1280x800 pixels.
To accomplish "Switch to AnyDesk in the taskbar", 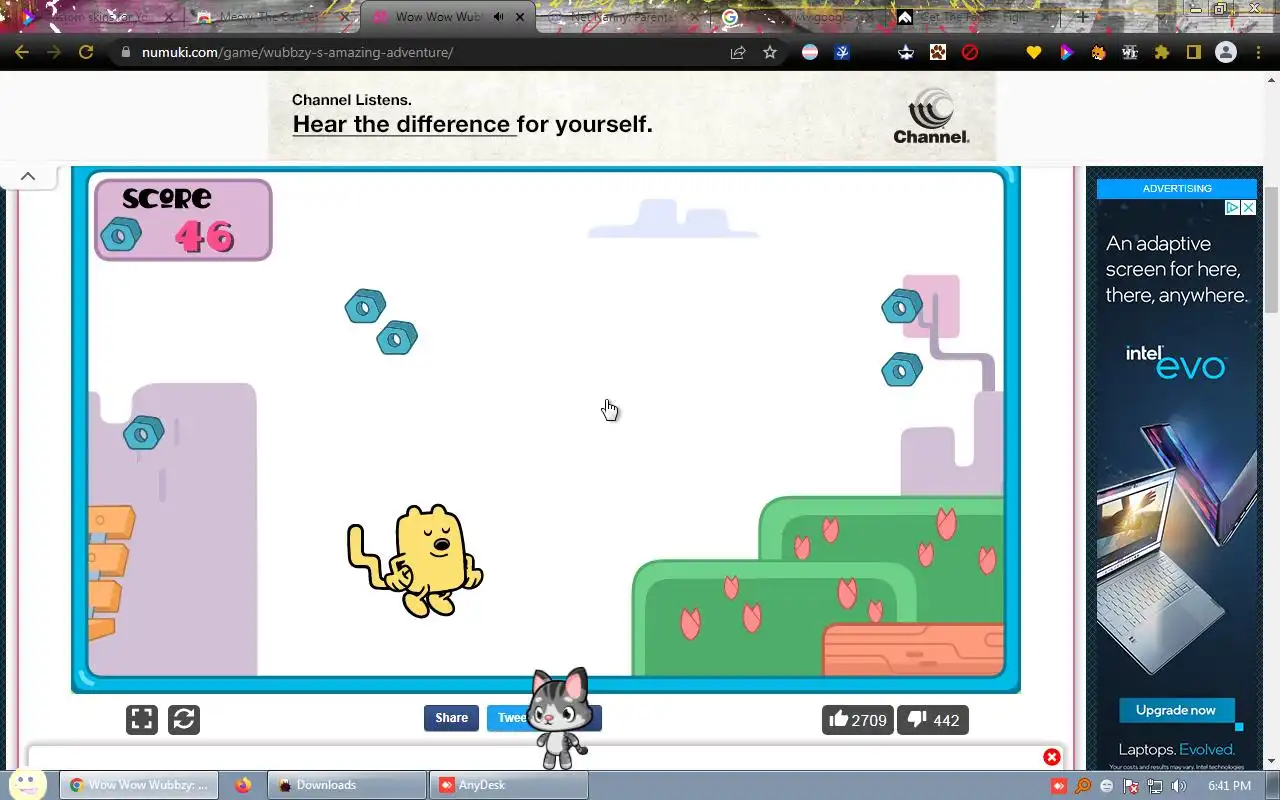I will 508,785.
